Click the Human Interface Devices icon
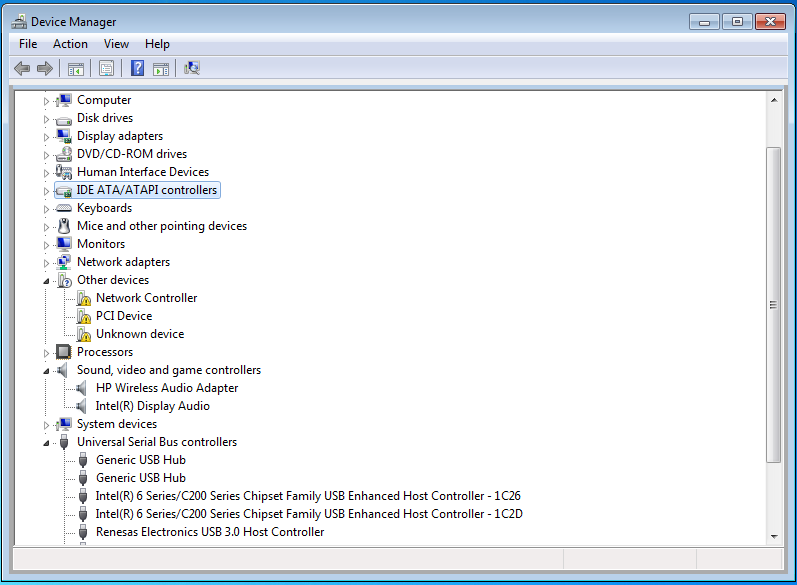This screenshot has height=585, width=797. click(x=64, y=172)
